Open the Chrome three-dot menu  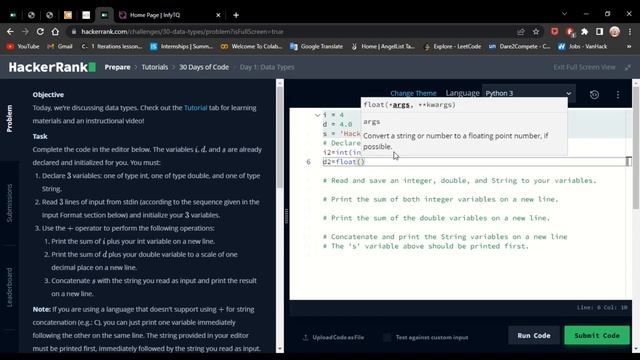click(x=630, y=31)
